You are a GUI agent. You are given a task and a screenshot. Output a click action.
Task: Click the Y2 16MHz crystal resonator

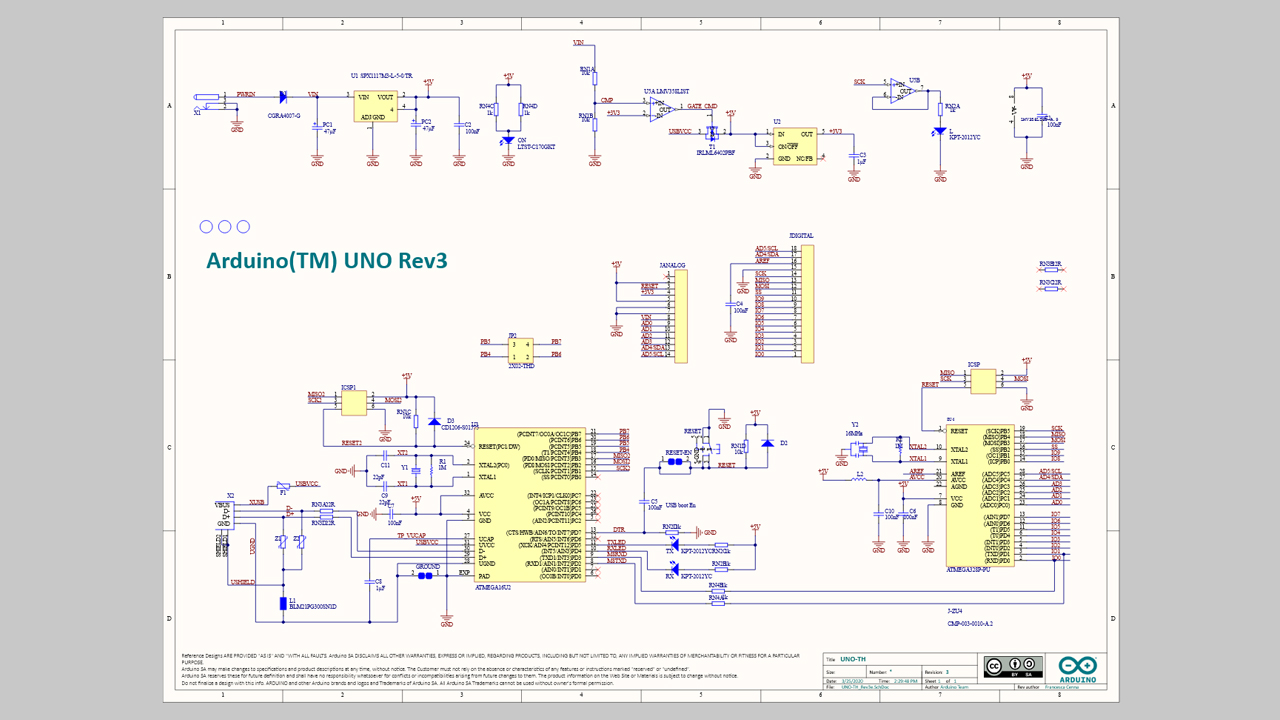point(862,447)
